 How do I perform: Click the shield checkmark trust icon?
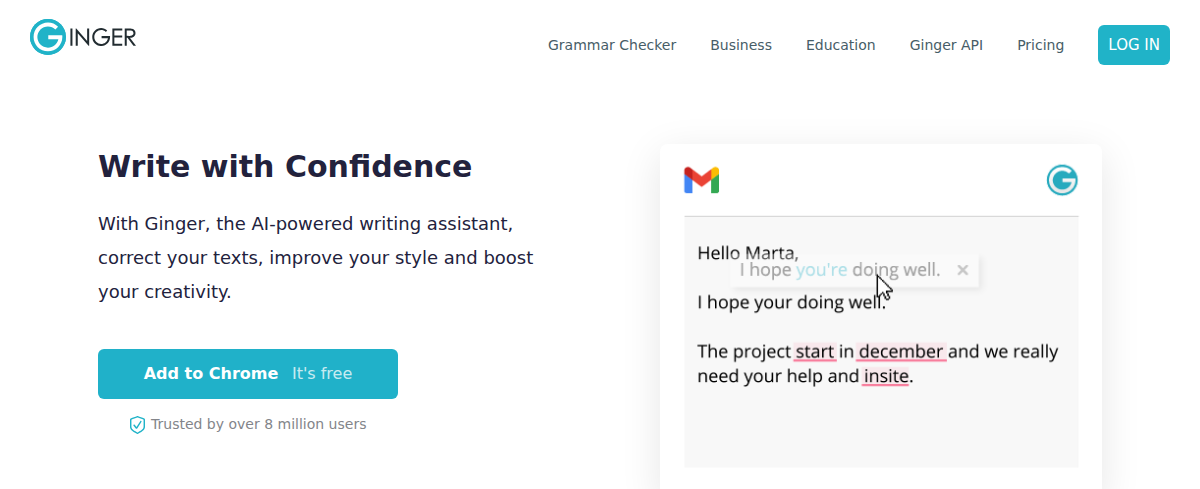coord(138,425)
